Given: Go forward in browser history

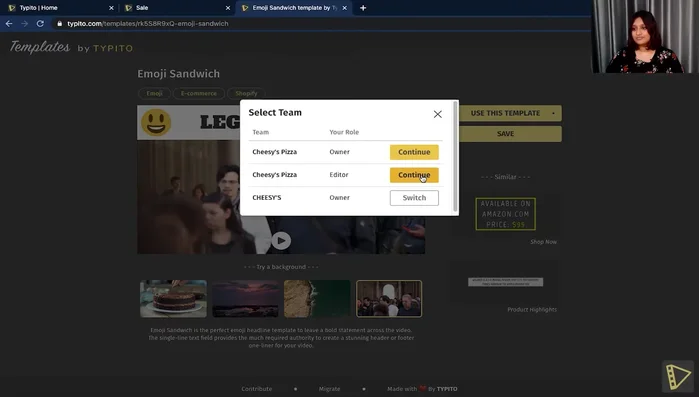Looking at the screenshot, I should [25, 24].
